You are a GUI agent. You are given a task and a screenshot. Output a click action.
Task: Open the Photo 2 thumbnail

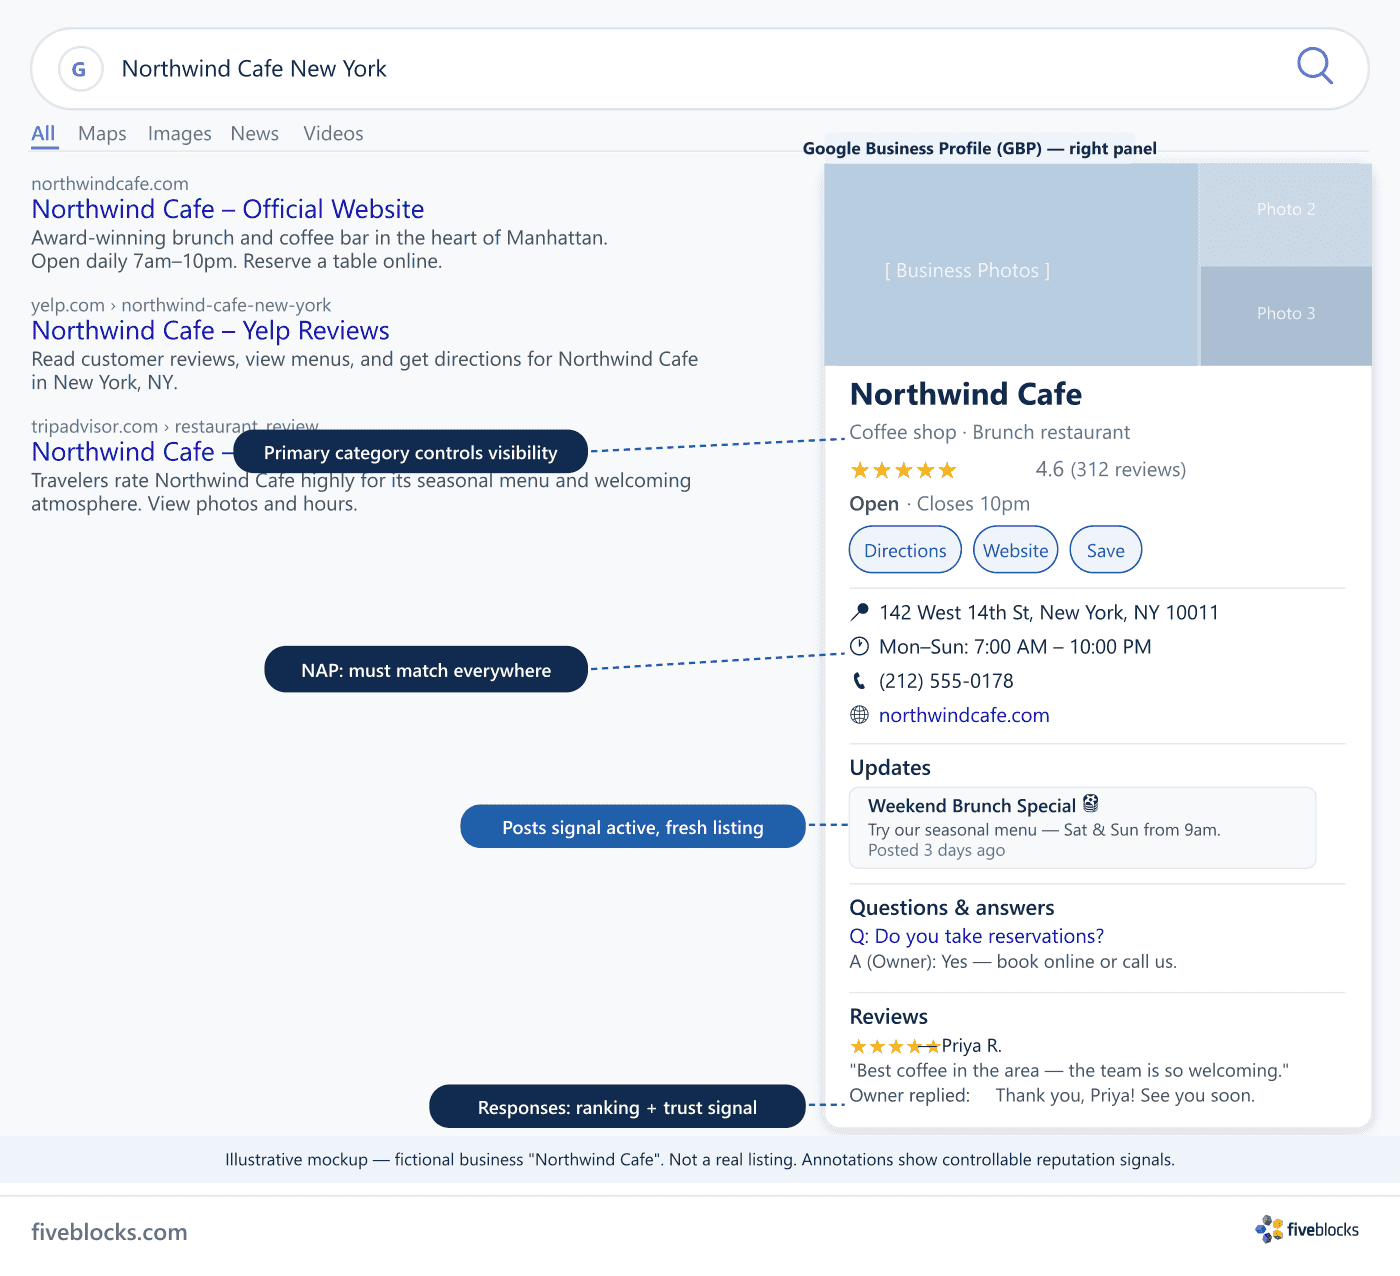1286,214
